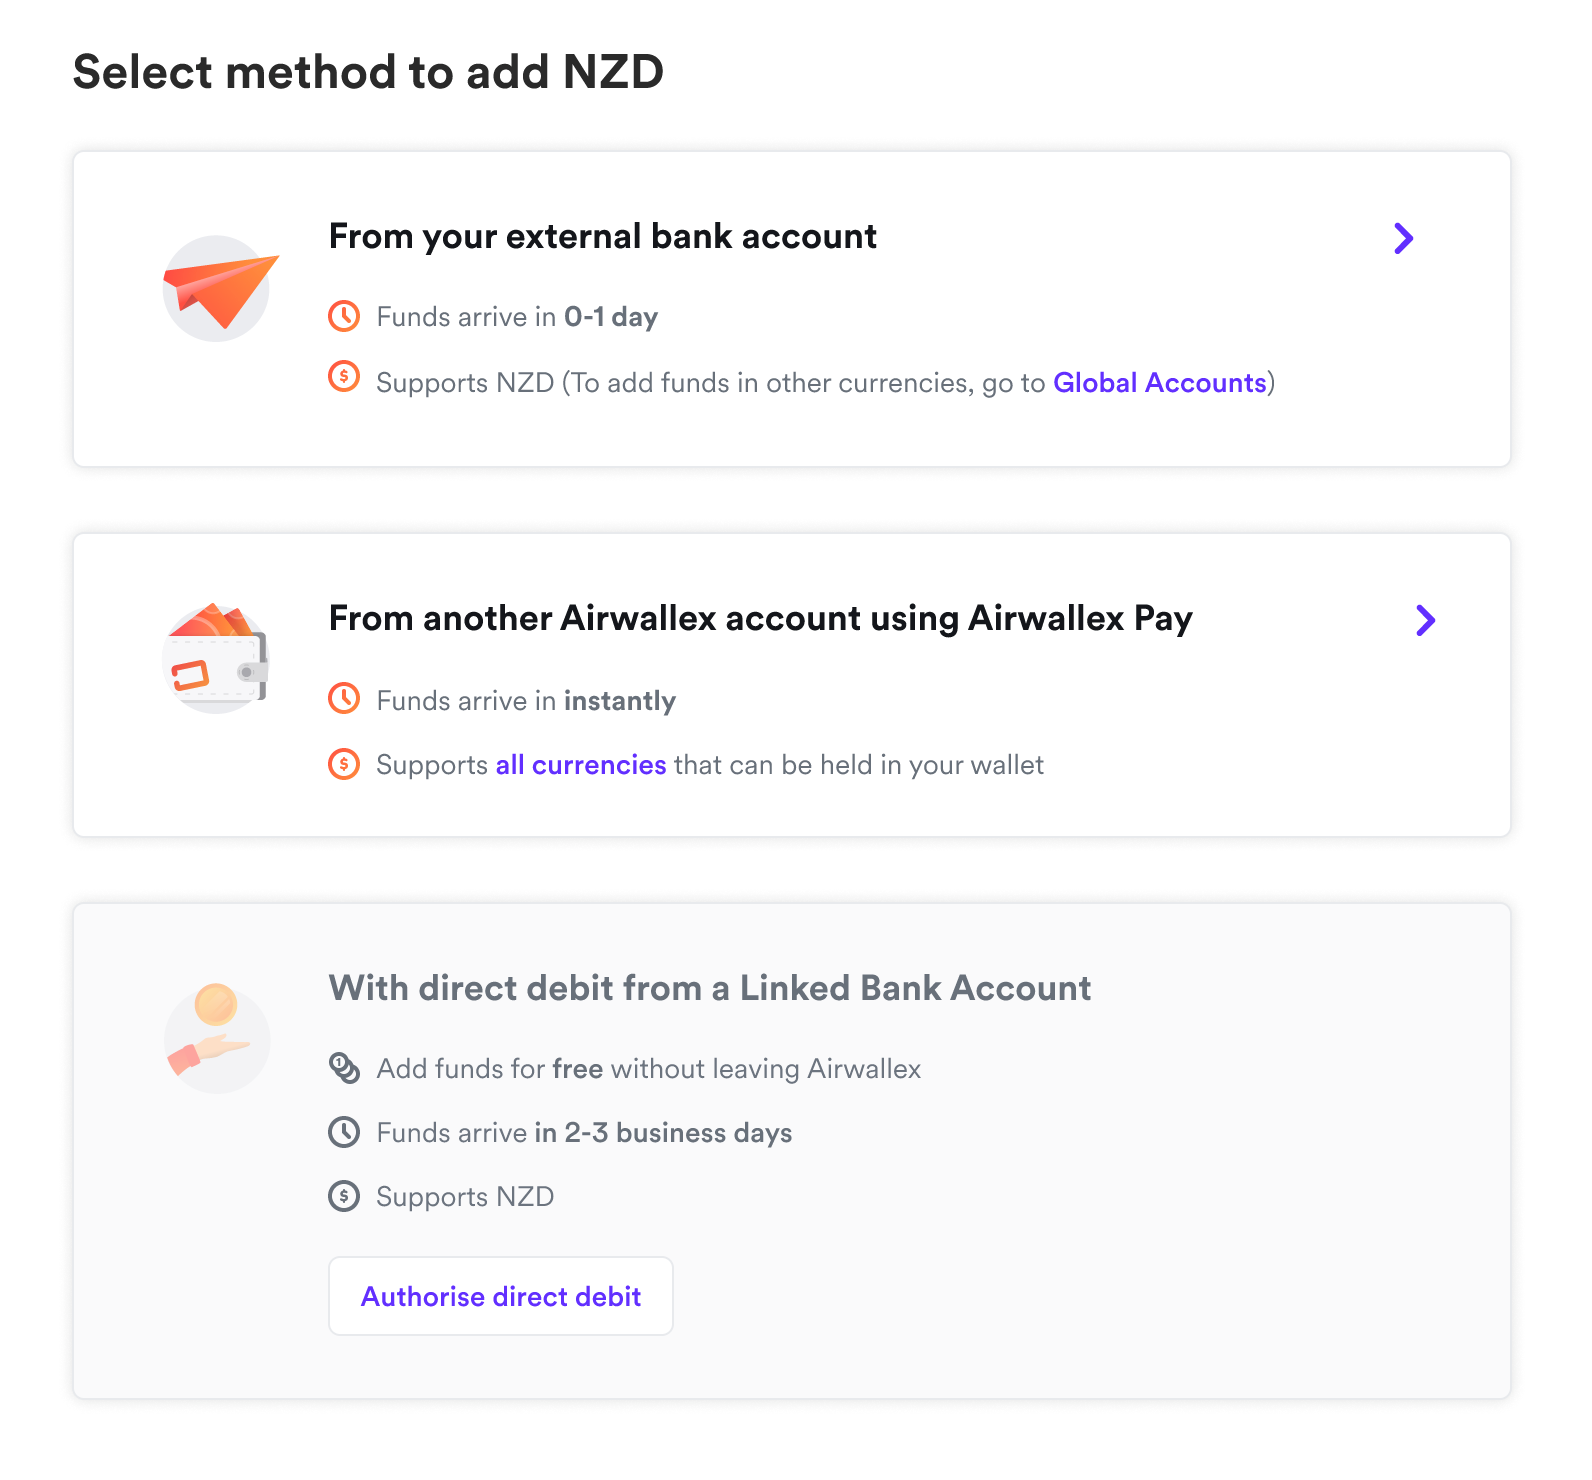Image resolution: width=1592 pixels, height=1480 pixels.
Task: Click the wallet illustration icon
Action: click(x=216, y=660)
